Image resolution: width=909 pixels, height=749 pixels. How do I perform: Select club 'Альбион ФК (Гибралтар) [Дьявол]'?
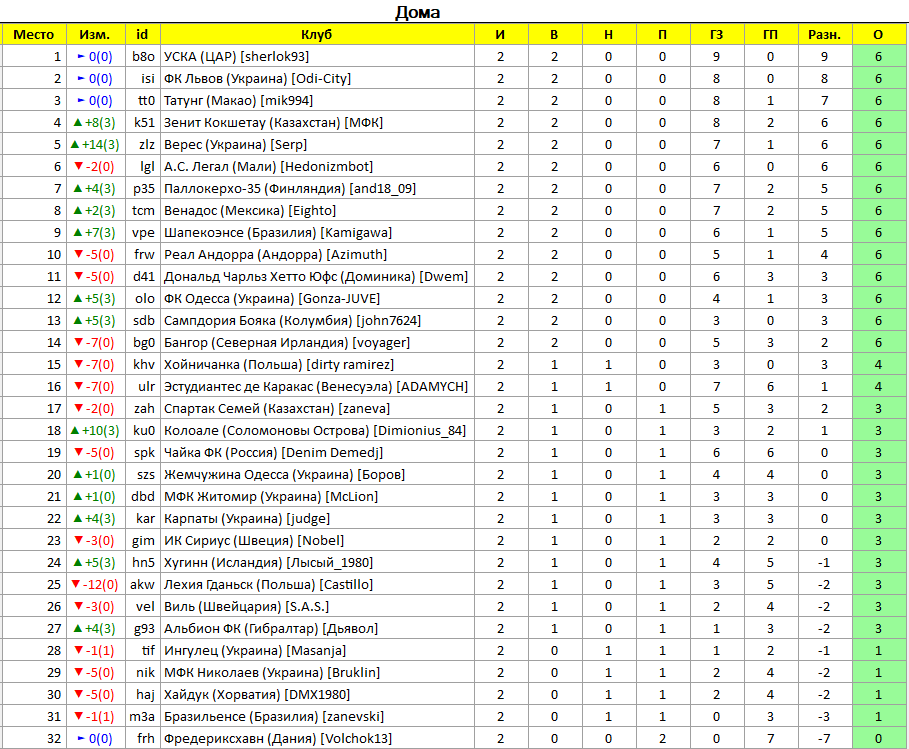pyautogui.click(x=271, y=630)
